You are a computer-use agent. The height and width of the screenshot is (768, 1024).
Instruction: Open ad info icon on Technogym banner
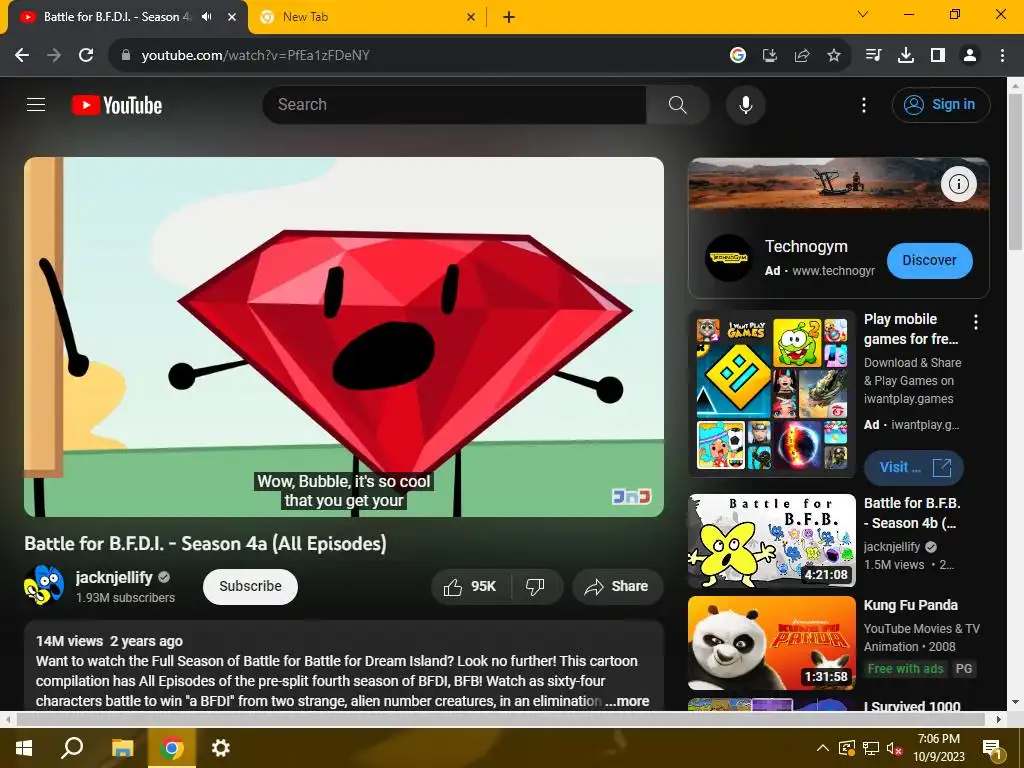(x=958, y=184)
